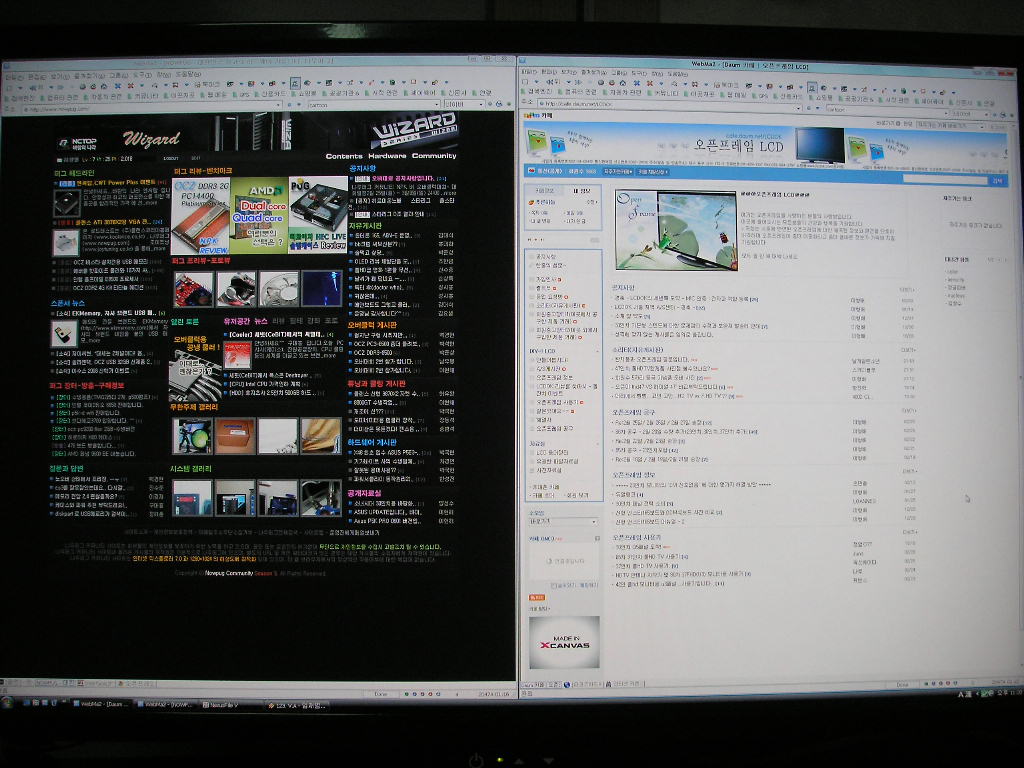Click the boxed highlighted toolbar icon in left window
This screenshot has height=768, width=1024.
tap(295, 83)
